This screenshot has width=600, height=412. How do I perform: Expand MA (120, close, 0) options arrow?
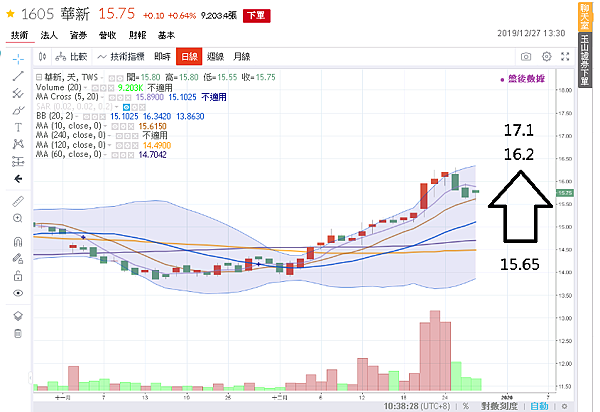pyautogui.click(x=110, y=146)
